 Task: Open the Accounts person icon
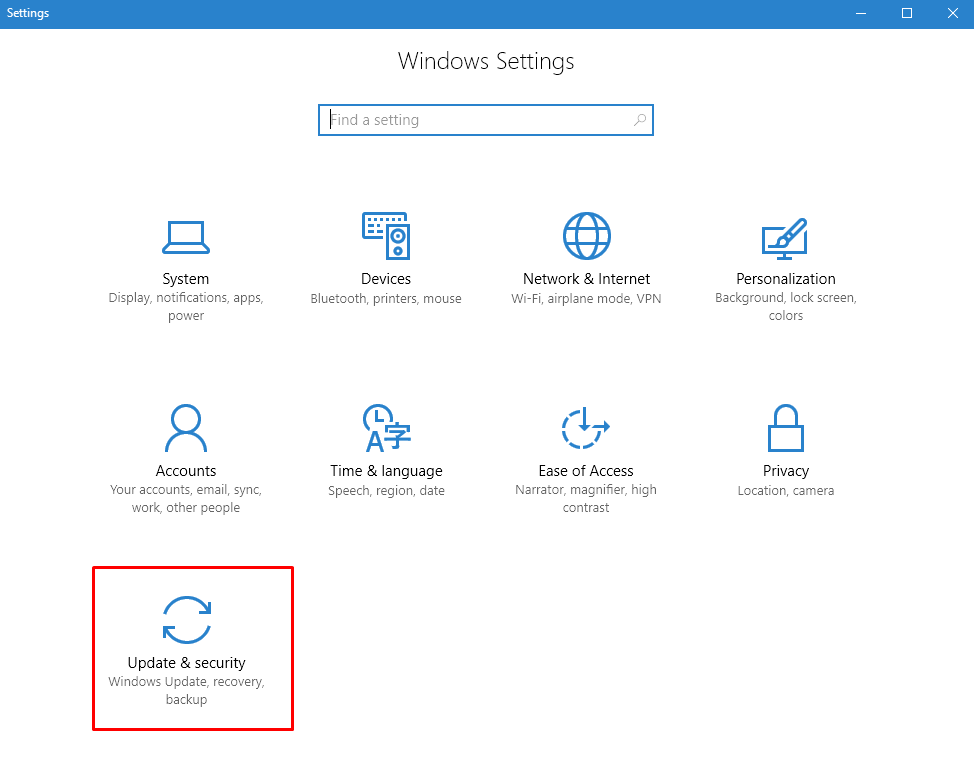coord(186,428)
